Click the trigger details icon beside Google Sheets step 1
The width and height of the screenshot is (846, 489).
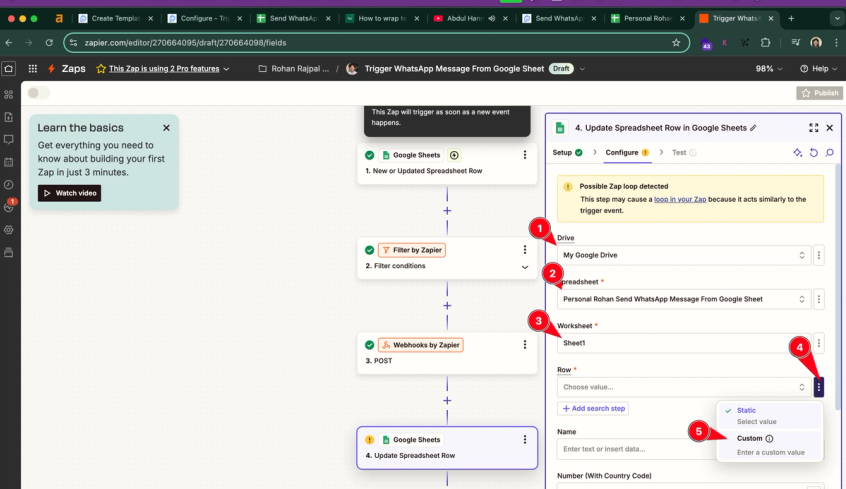click(454, 155)
